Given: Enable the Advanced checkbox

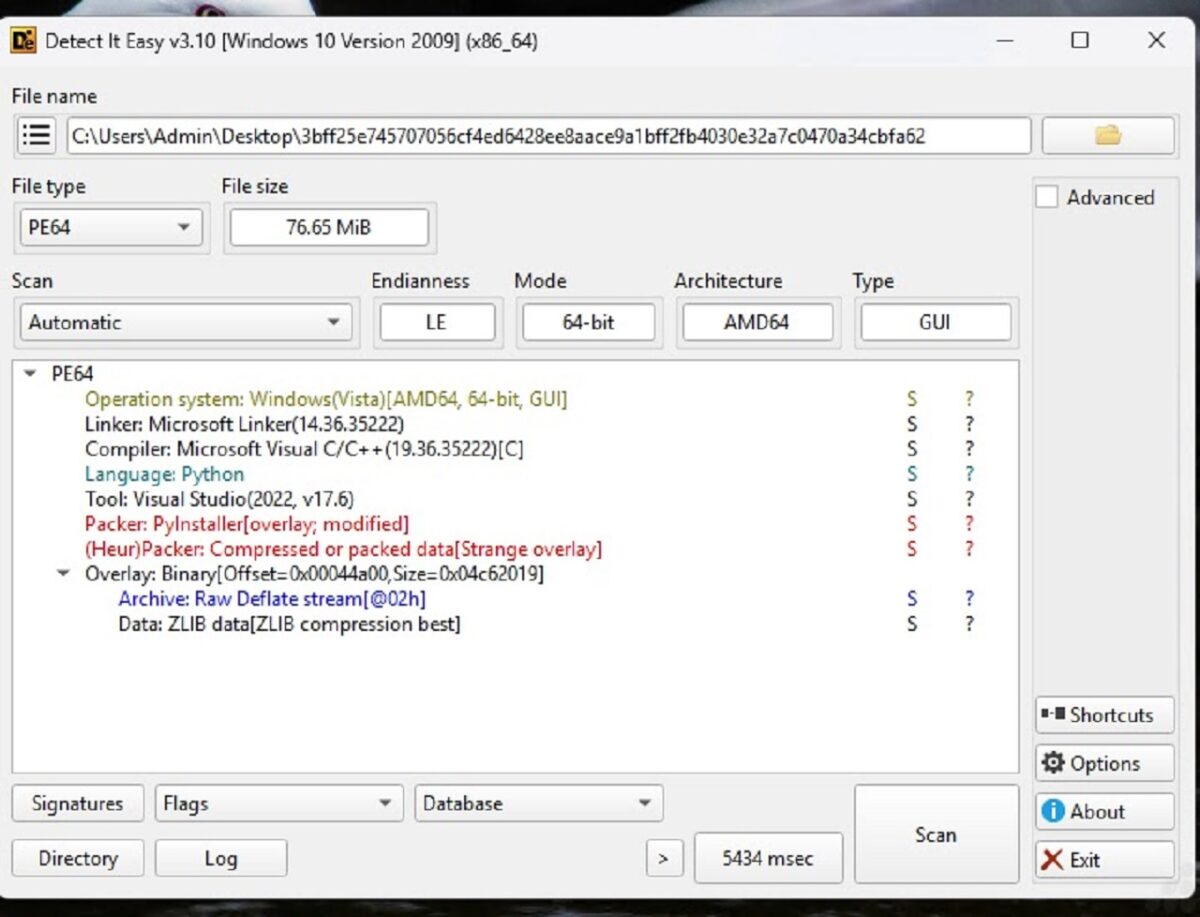Looking at the screenshot, I should (x=1046, y=197).
